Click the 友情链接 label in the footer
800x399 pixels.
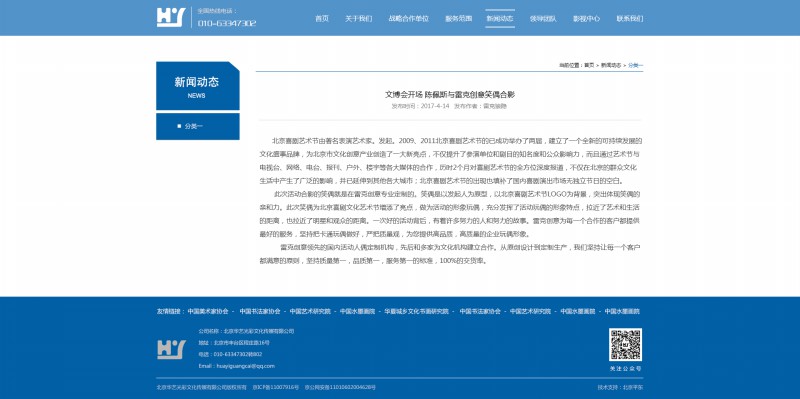tap(170, 311)
